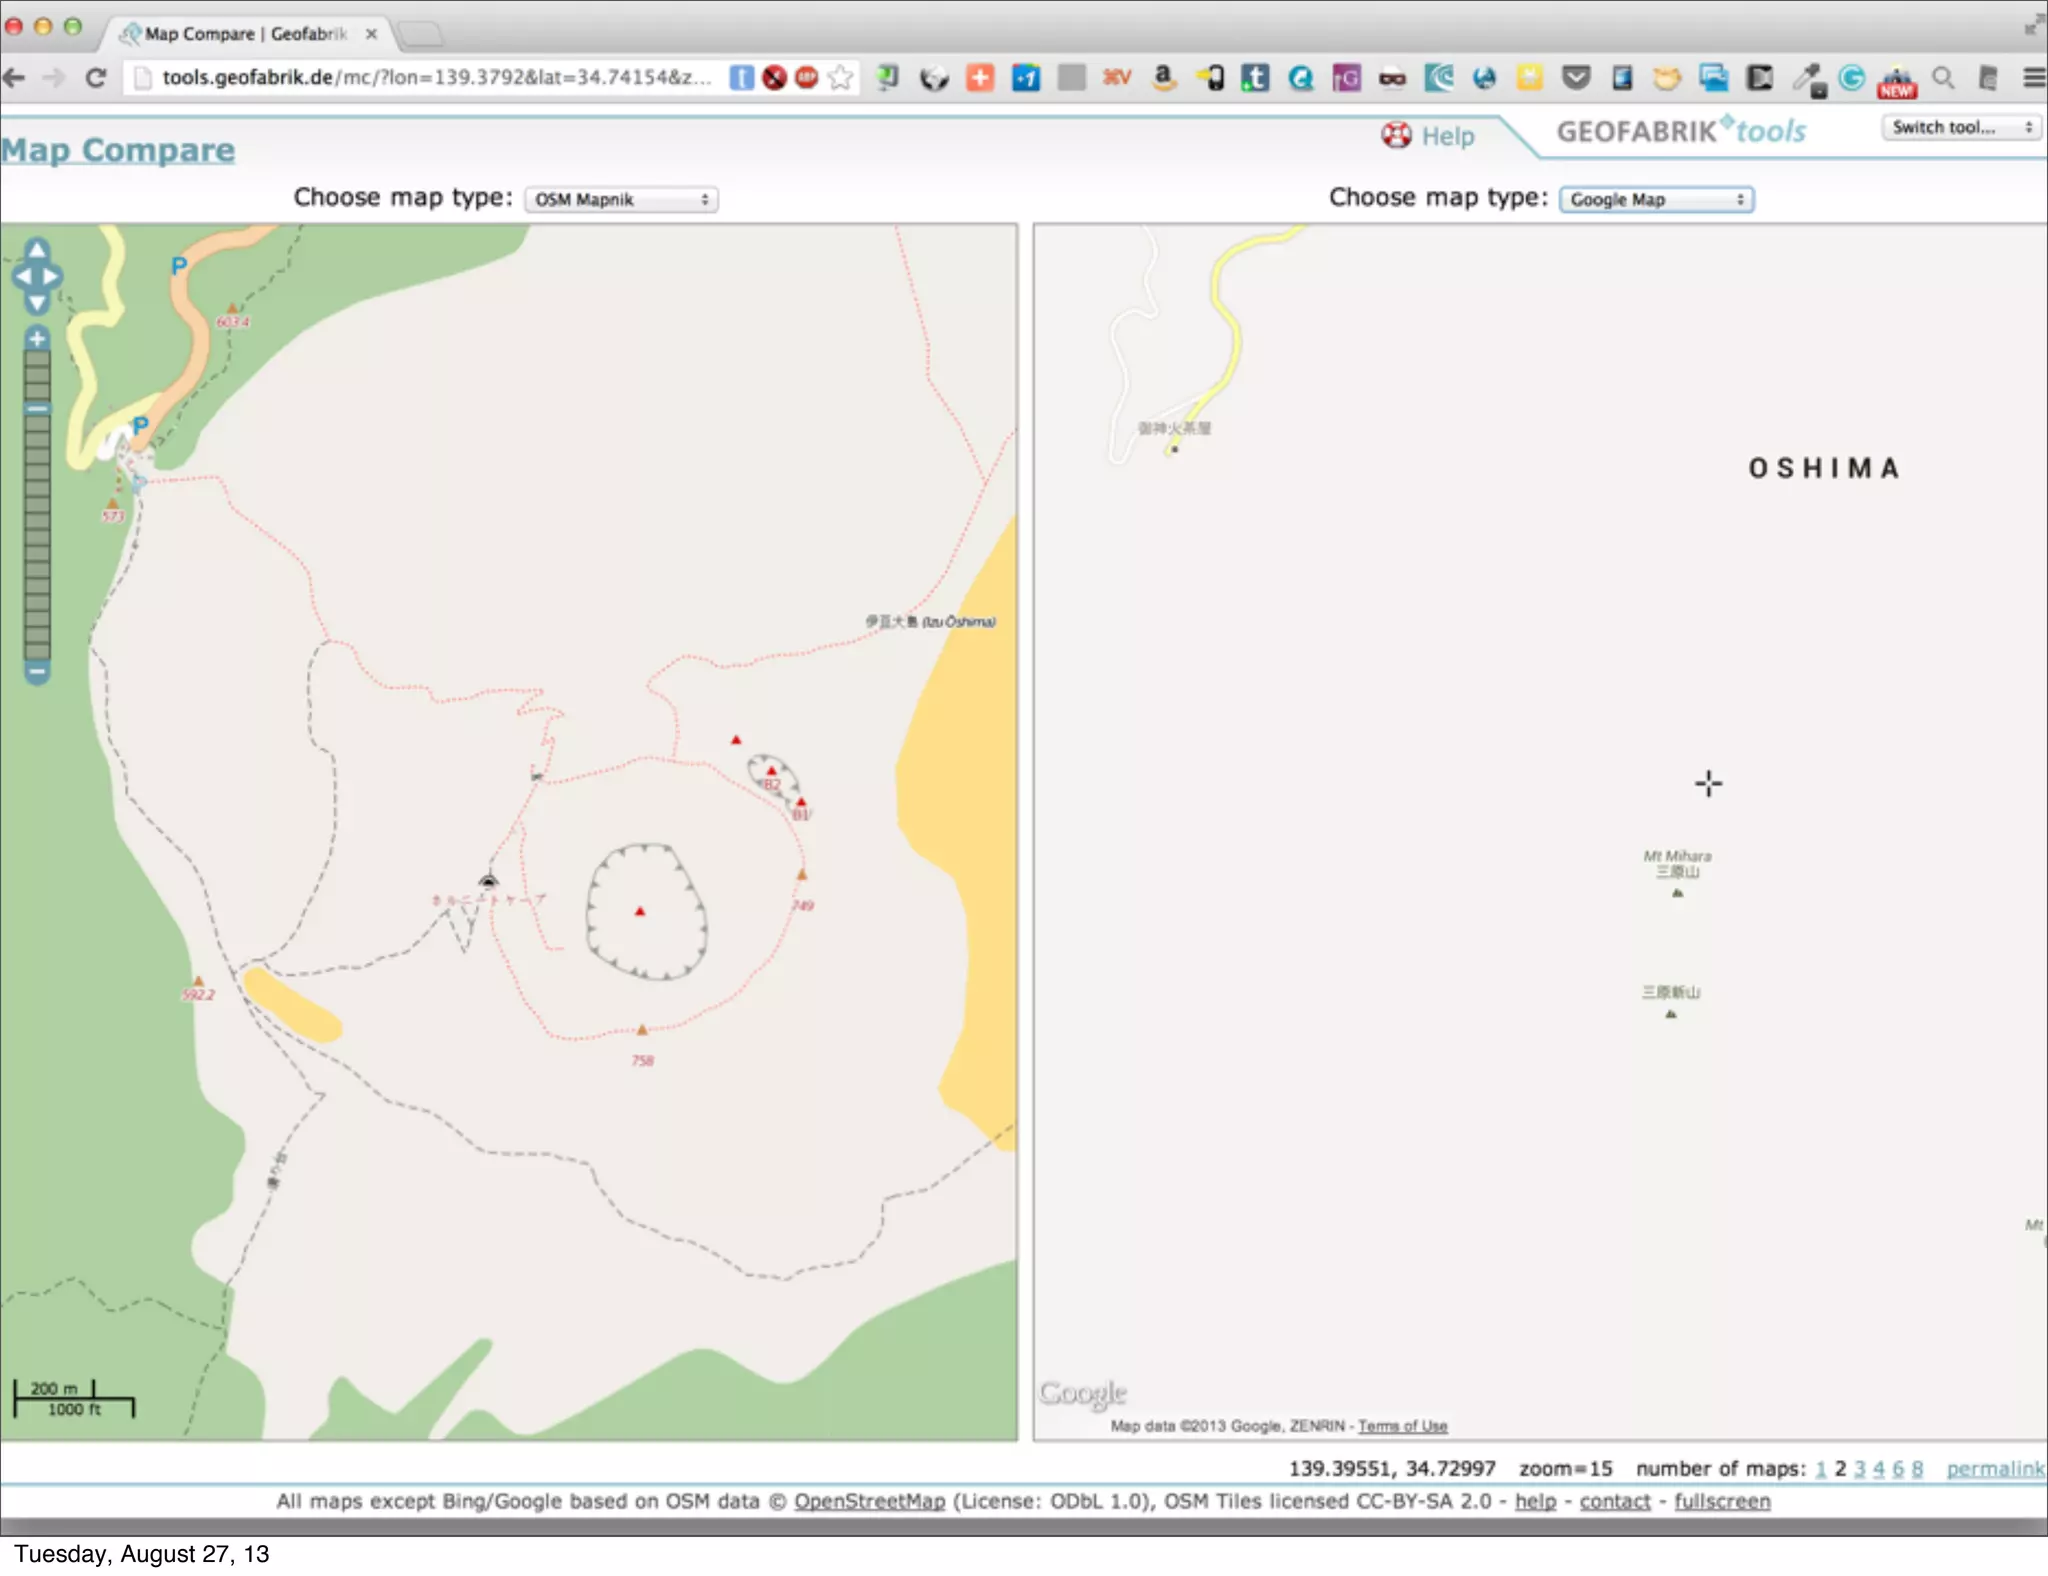Open the Chrome hamburger menu
The image size is (2048, 1576).
(x=2033, y=78)
